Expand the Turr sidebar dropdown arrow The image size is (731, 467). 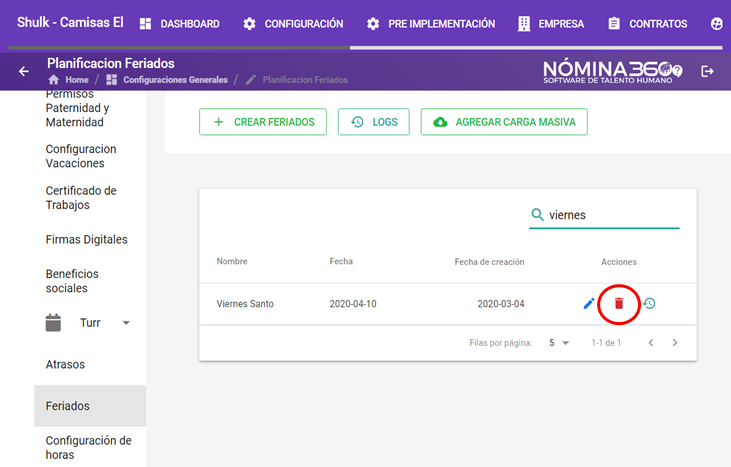[126, 323]
